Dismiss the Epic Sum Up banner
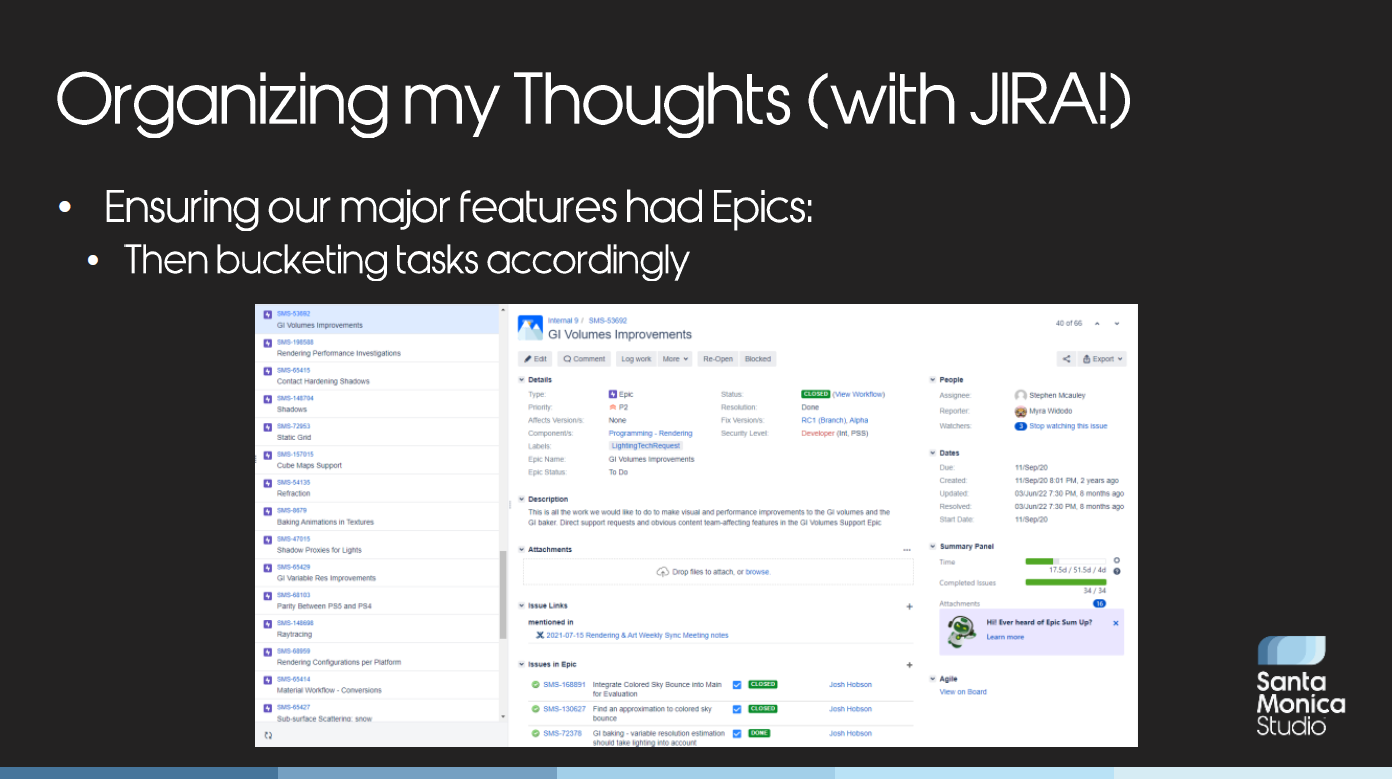This screenshot has width=1392, height=779. (1116, 623)
